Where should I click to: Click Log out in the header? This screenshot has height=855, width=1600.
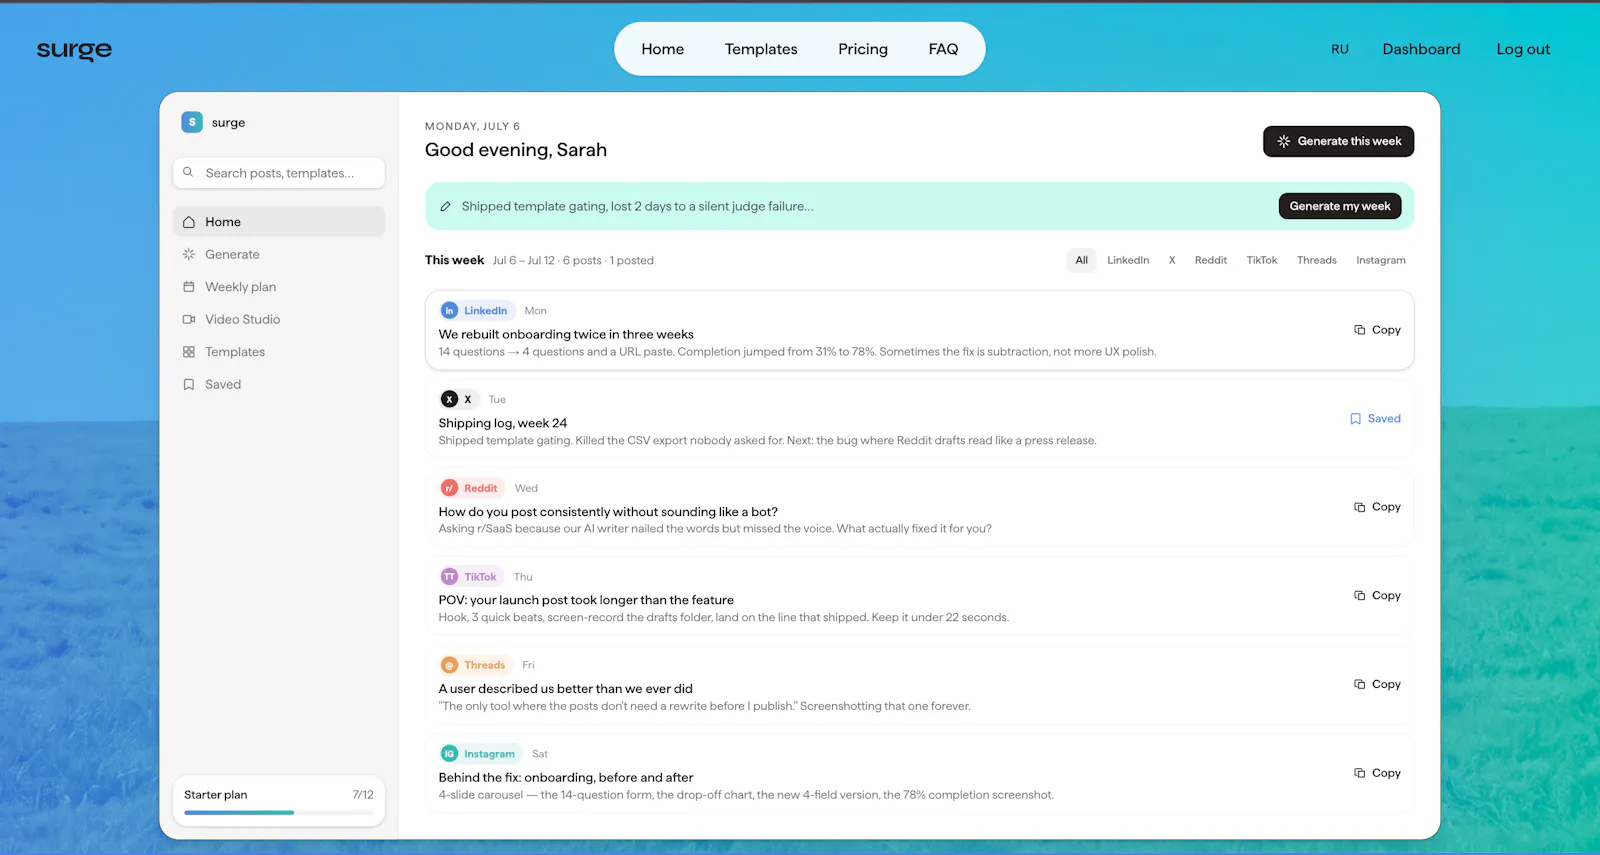click(1523, 49)
